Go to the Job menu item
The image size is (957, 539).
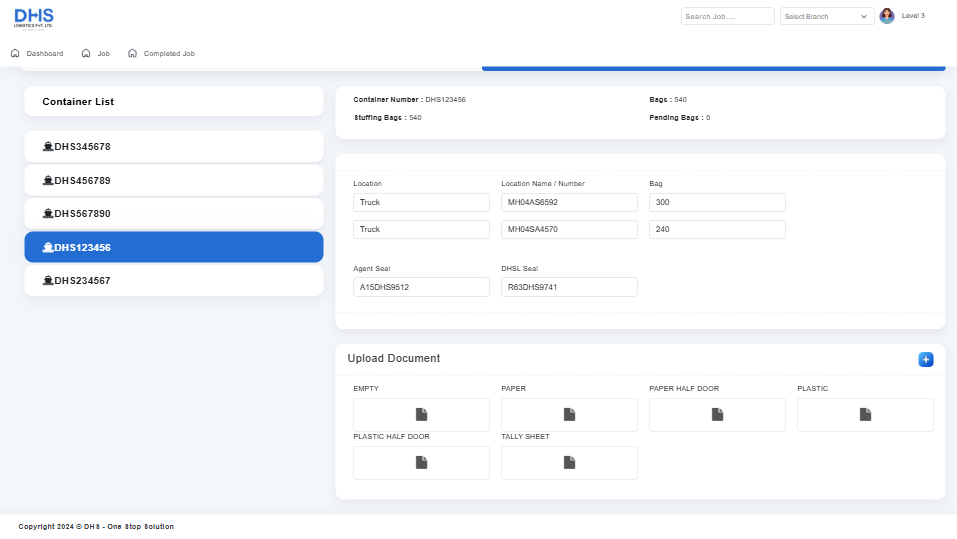coord(96,54)
